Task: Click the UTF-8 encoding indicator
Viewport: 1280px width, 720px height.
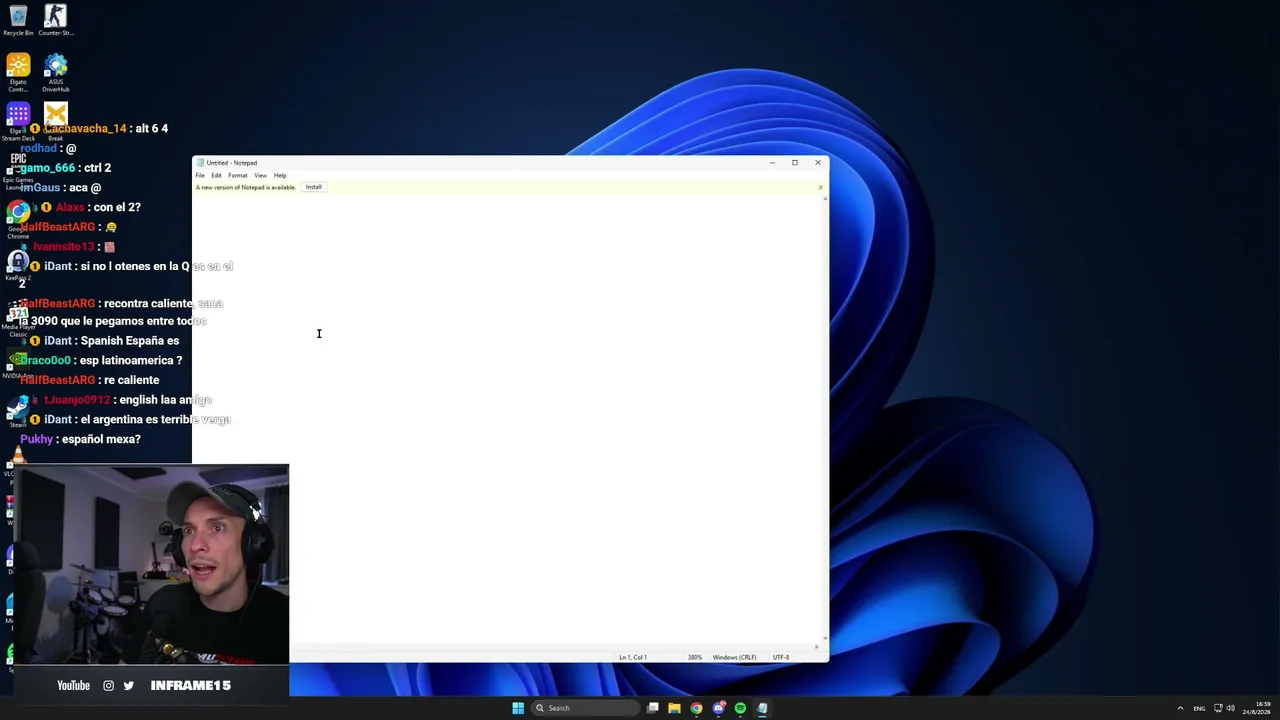Action: [781, 657]
